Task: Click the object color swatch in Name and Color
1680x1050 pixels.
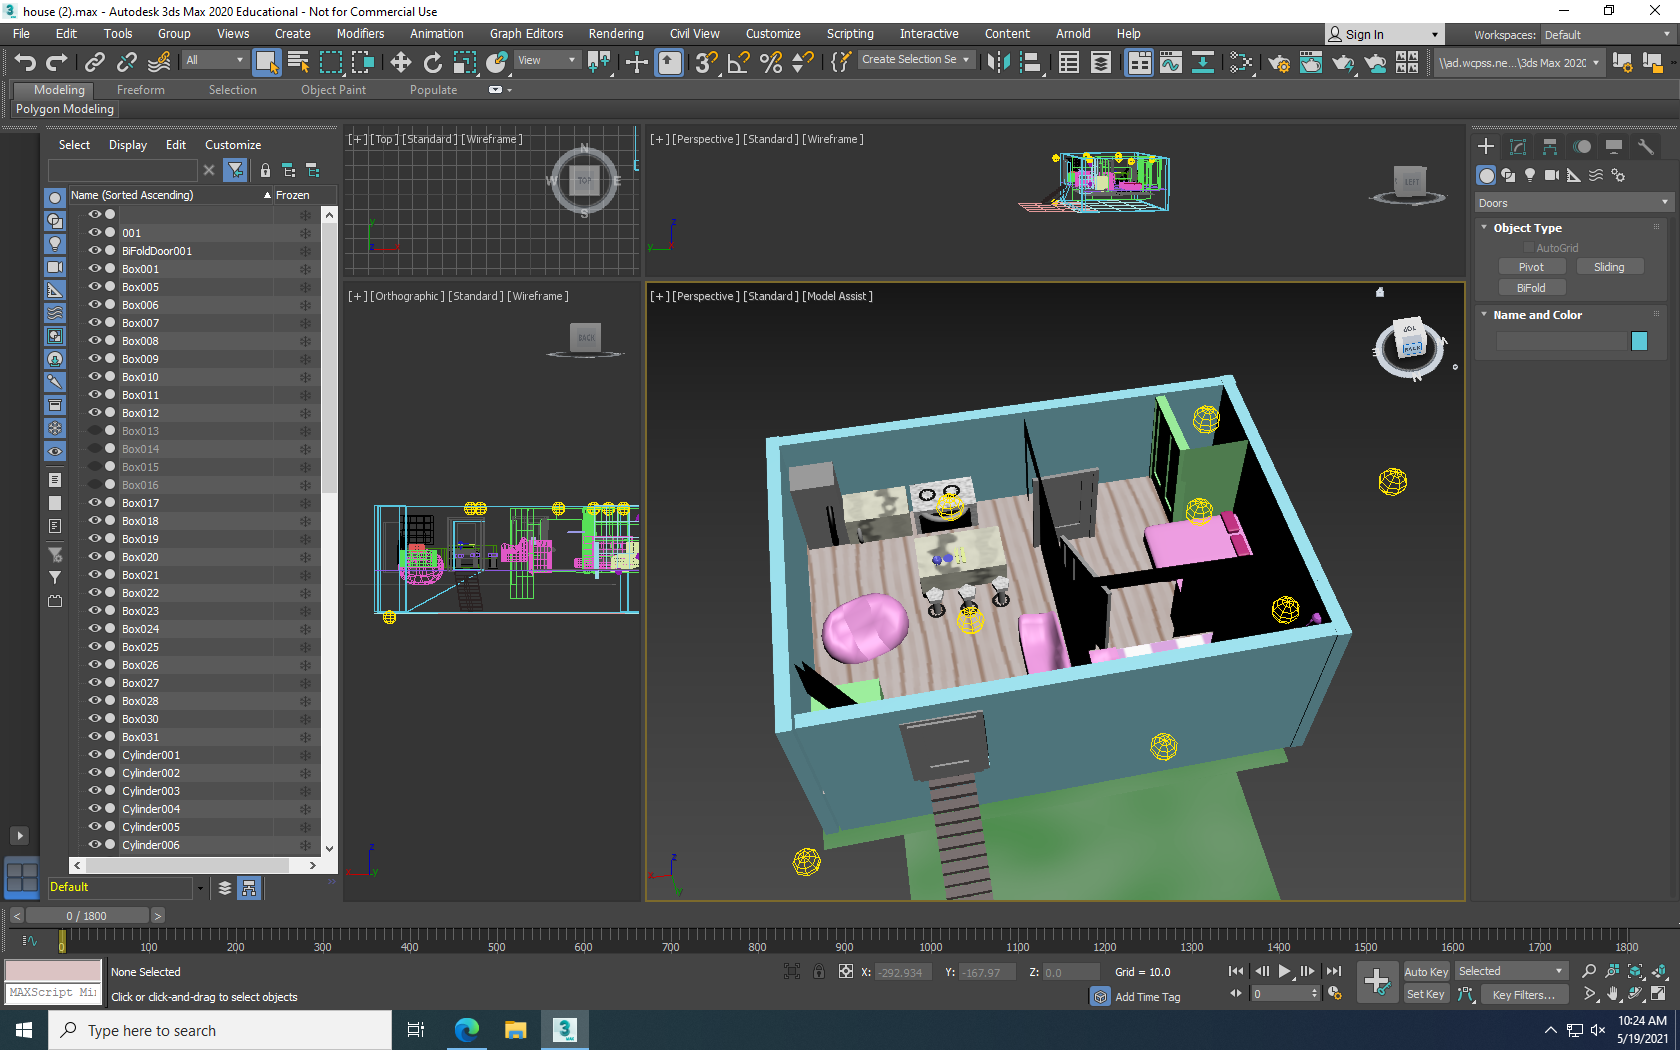Action: tap(1639, 341)
